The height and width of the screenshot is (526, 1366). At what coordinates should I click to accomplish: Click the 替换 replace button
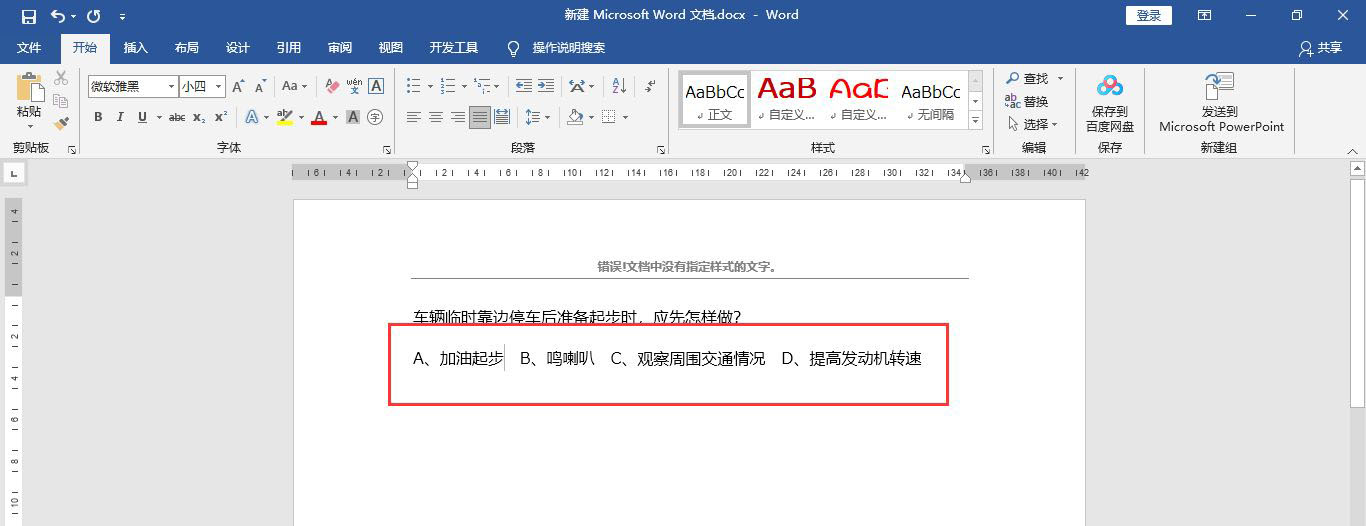[1027, 102]
